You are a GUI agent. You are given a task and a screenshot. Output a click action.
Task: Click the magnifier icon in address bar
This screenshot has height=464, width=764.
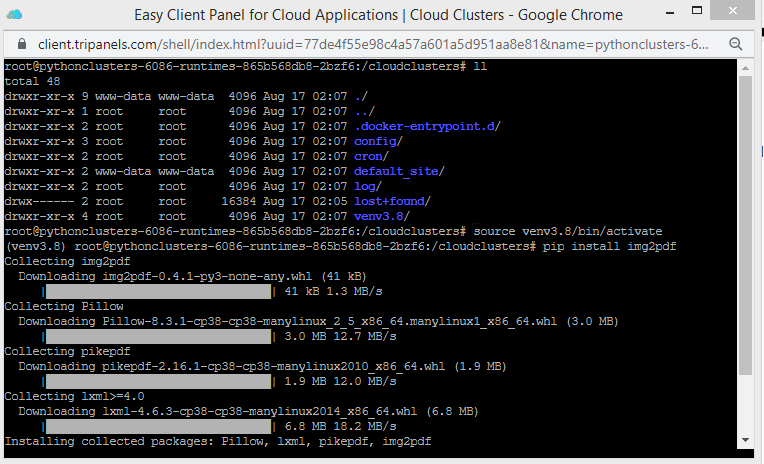click(x=737, y=45)
